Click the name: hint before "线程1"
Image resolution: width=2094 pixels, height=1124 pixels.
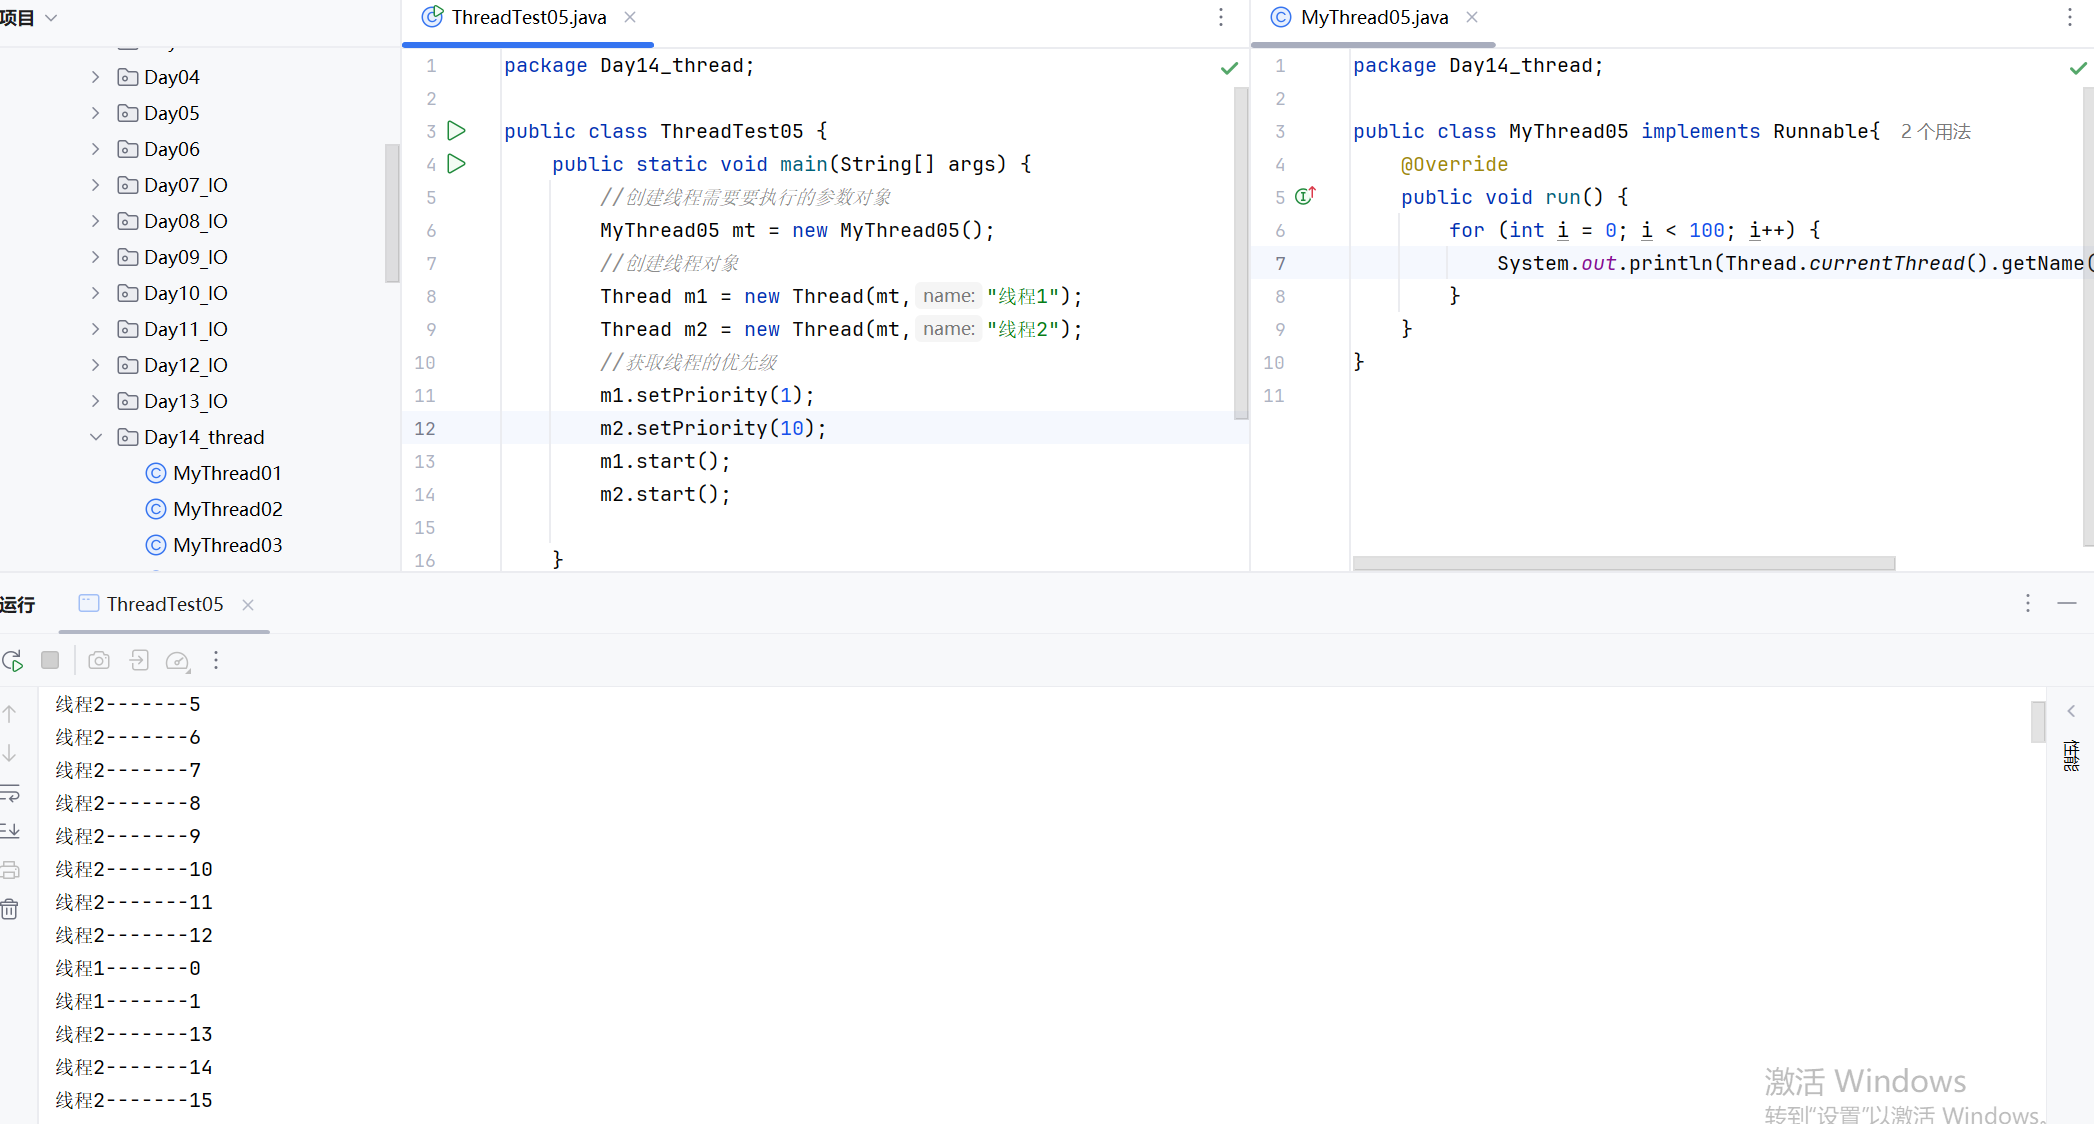click(948, 296)
